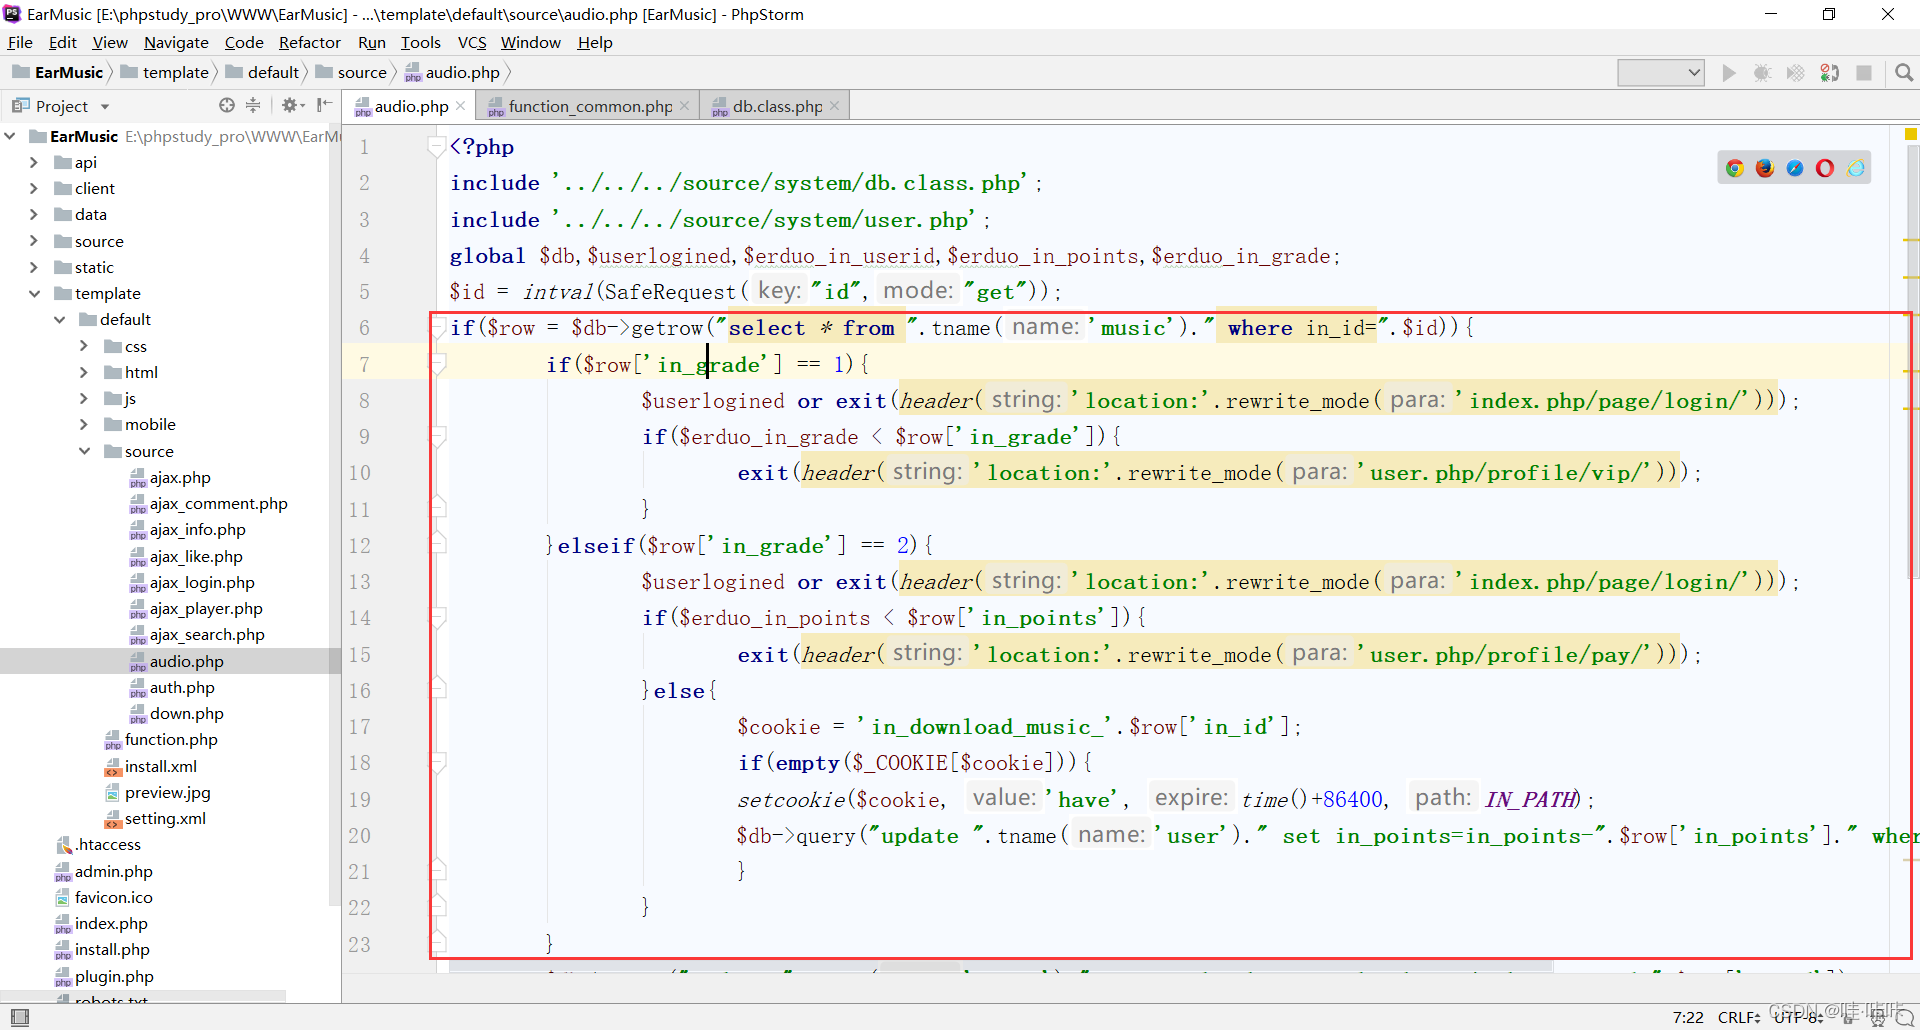Open file in Safari browser icon

tap(1795, 168)
